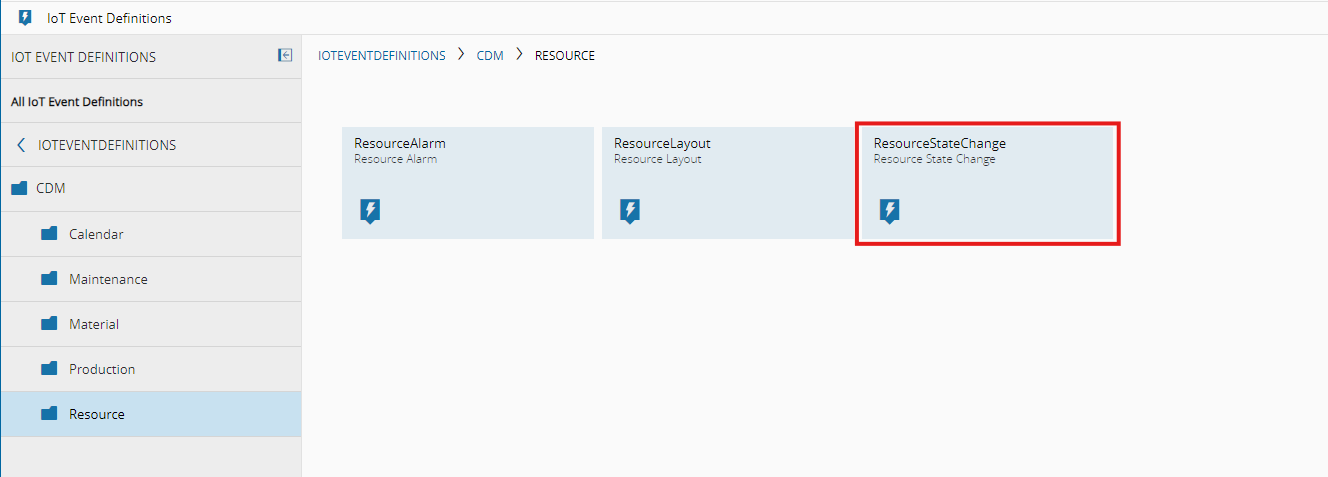
Task: Click the Material folder icon
Action: 49,324
